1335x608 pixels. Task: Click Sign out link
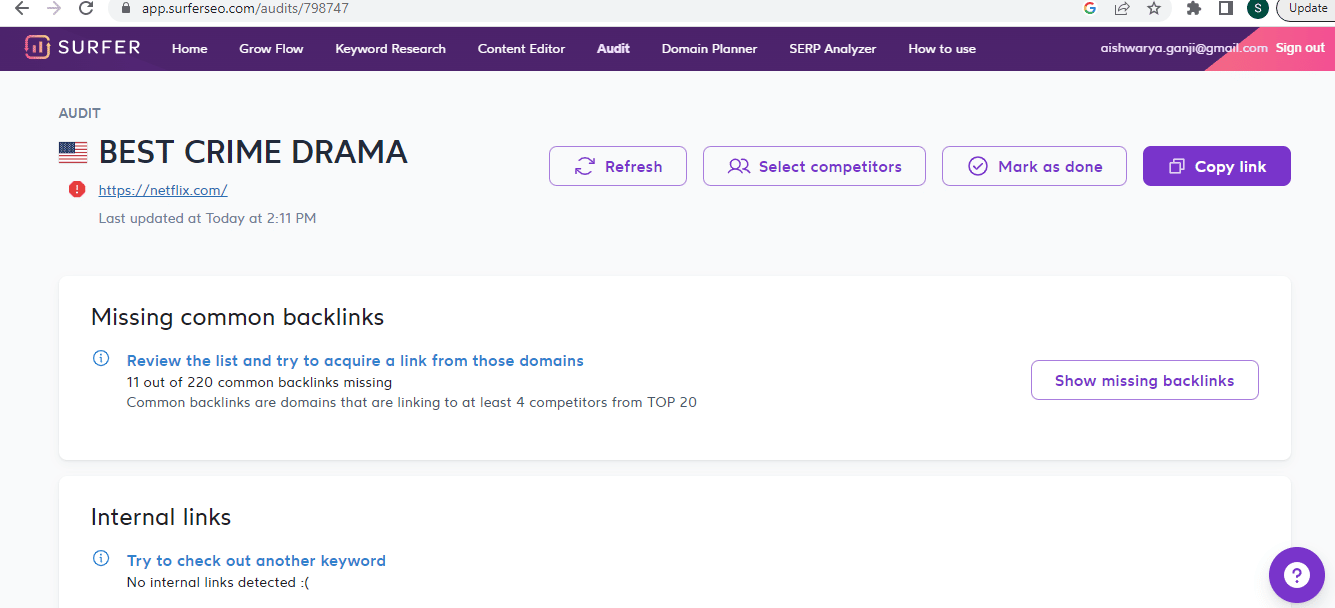[1300, 48]
